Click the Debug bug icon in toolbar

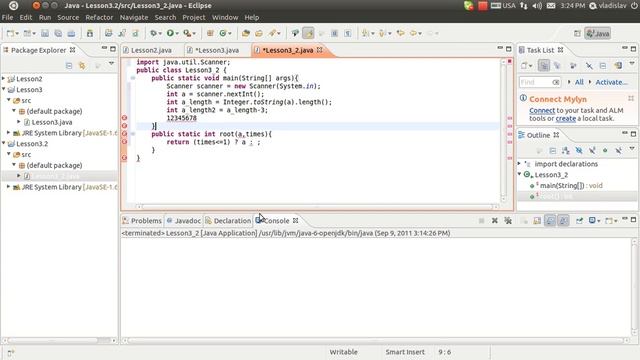pyautogui.click(x=153, y=33)
